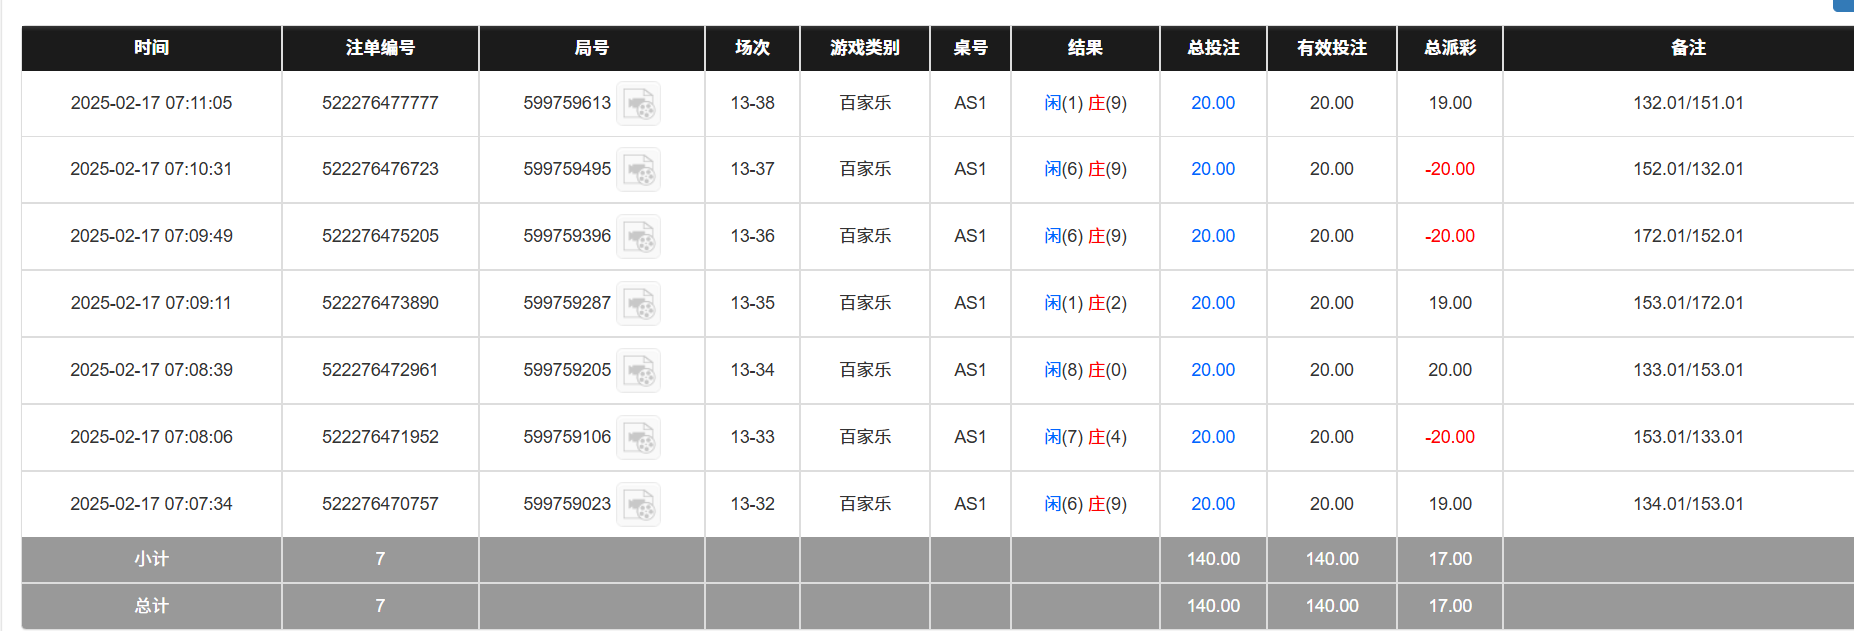Viewport: 1854px width, 631px height.
Task: Open video replay icon for round 599759613
Action: (638, 104)
